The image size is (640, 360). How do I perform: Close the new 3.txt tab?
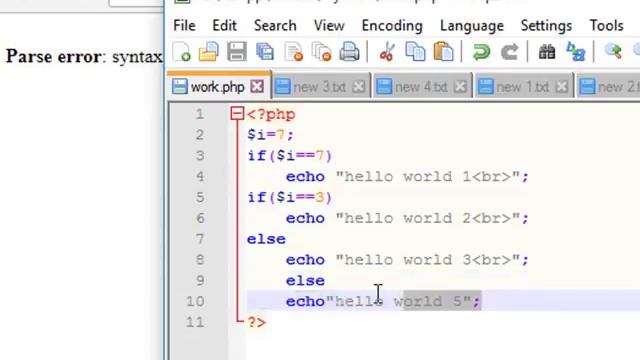(x=358, y=87)
